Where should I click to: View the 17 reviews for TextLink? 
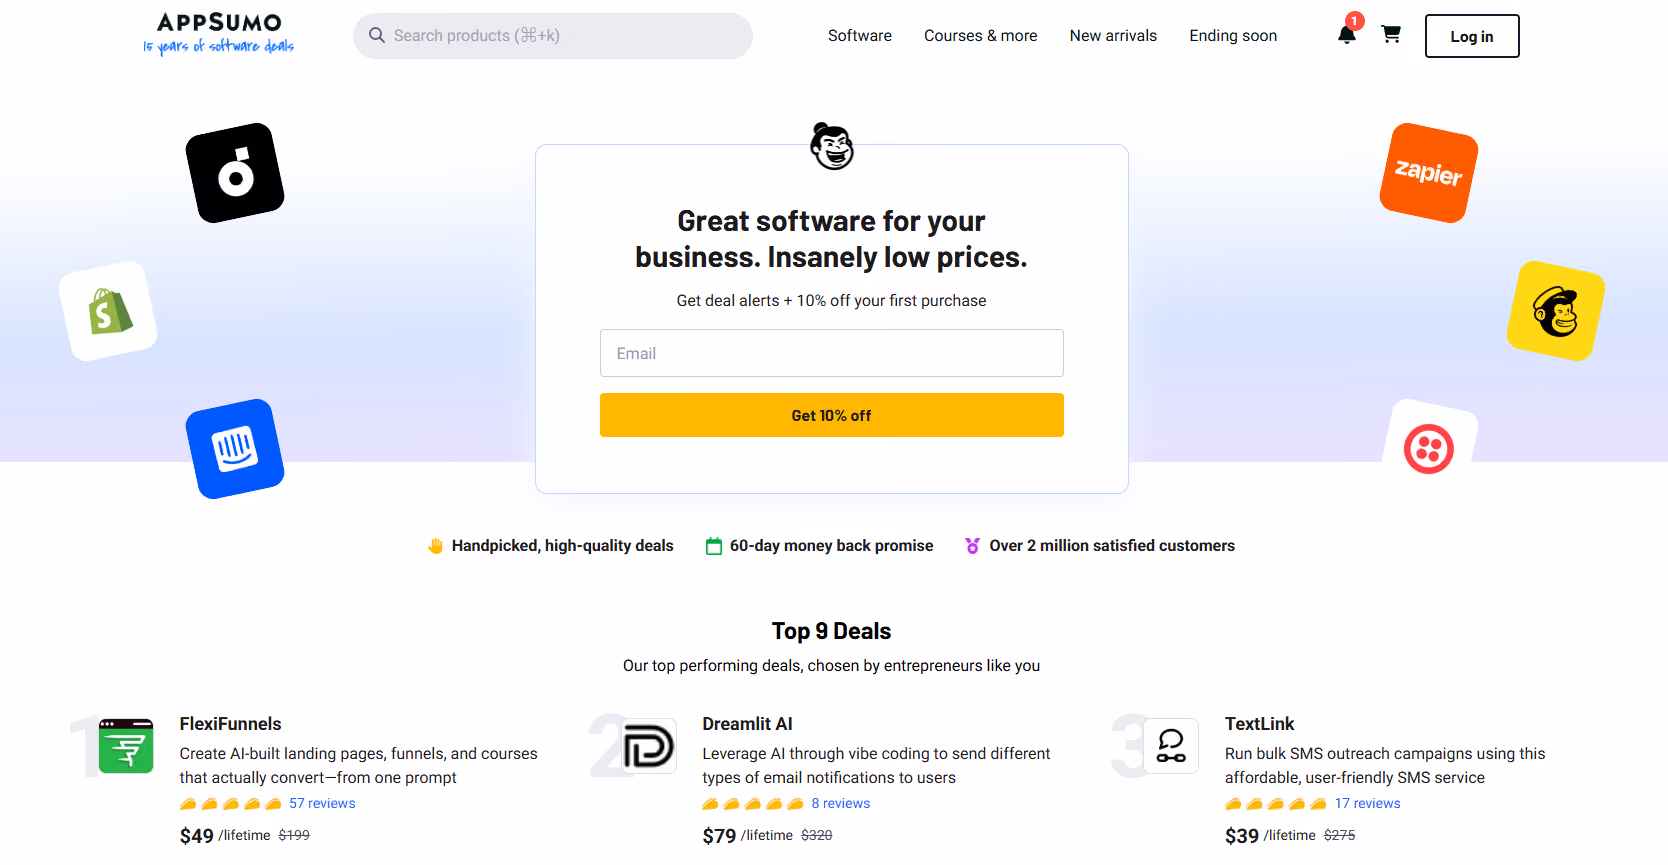click(1367, 804)
